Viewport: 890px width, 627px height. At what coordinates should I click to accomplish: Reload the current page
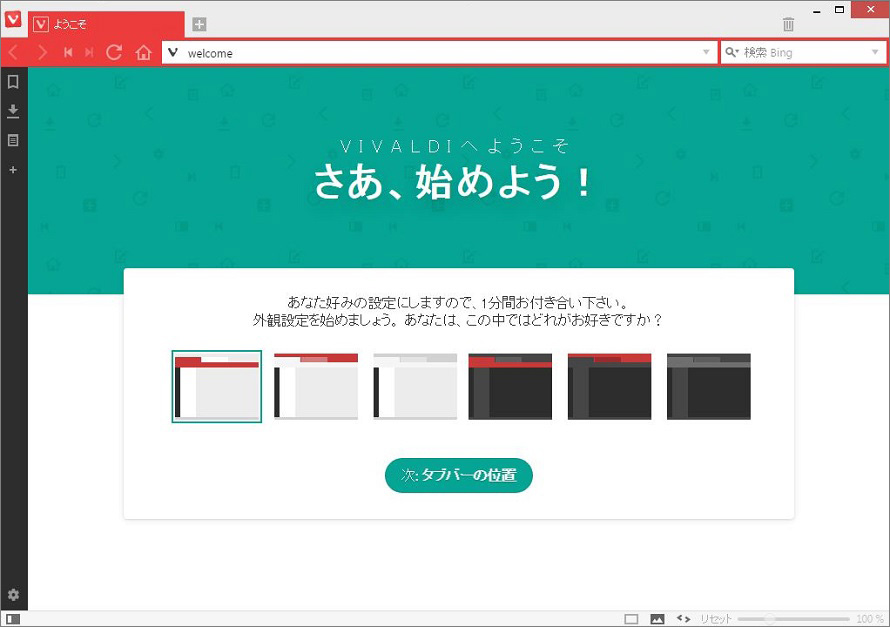[x=114, y=53]
